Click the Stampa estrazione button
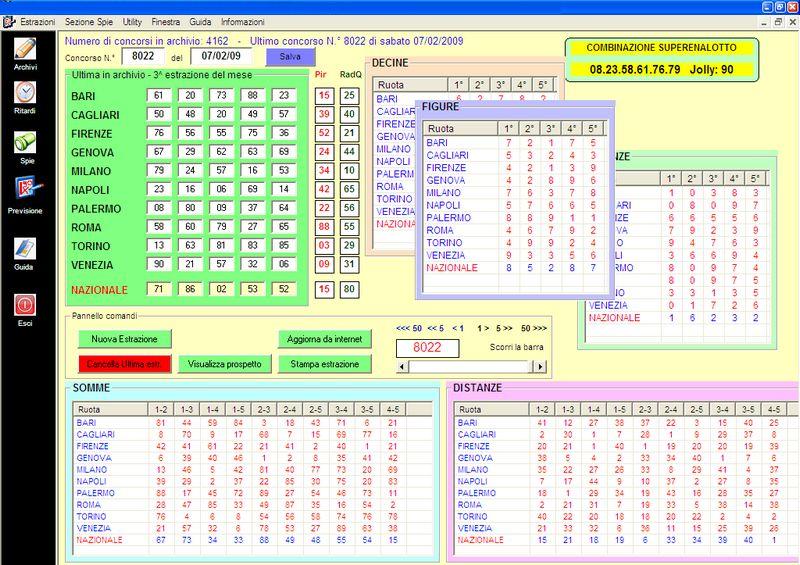 pos(324,364)
